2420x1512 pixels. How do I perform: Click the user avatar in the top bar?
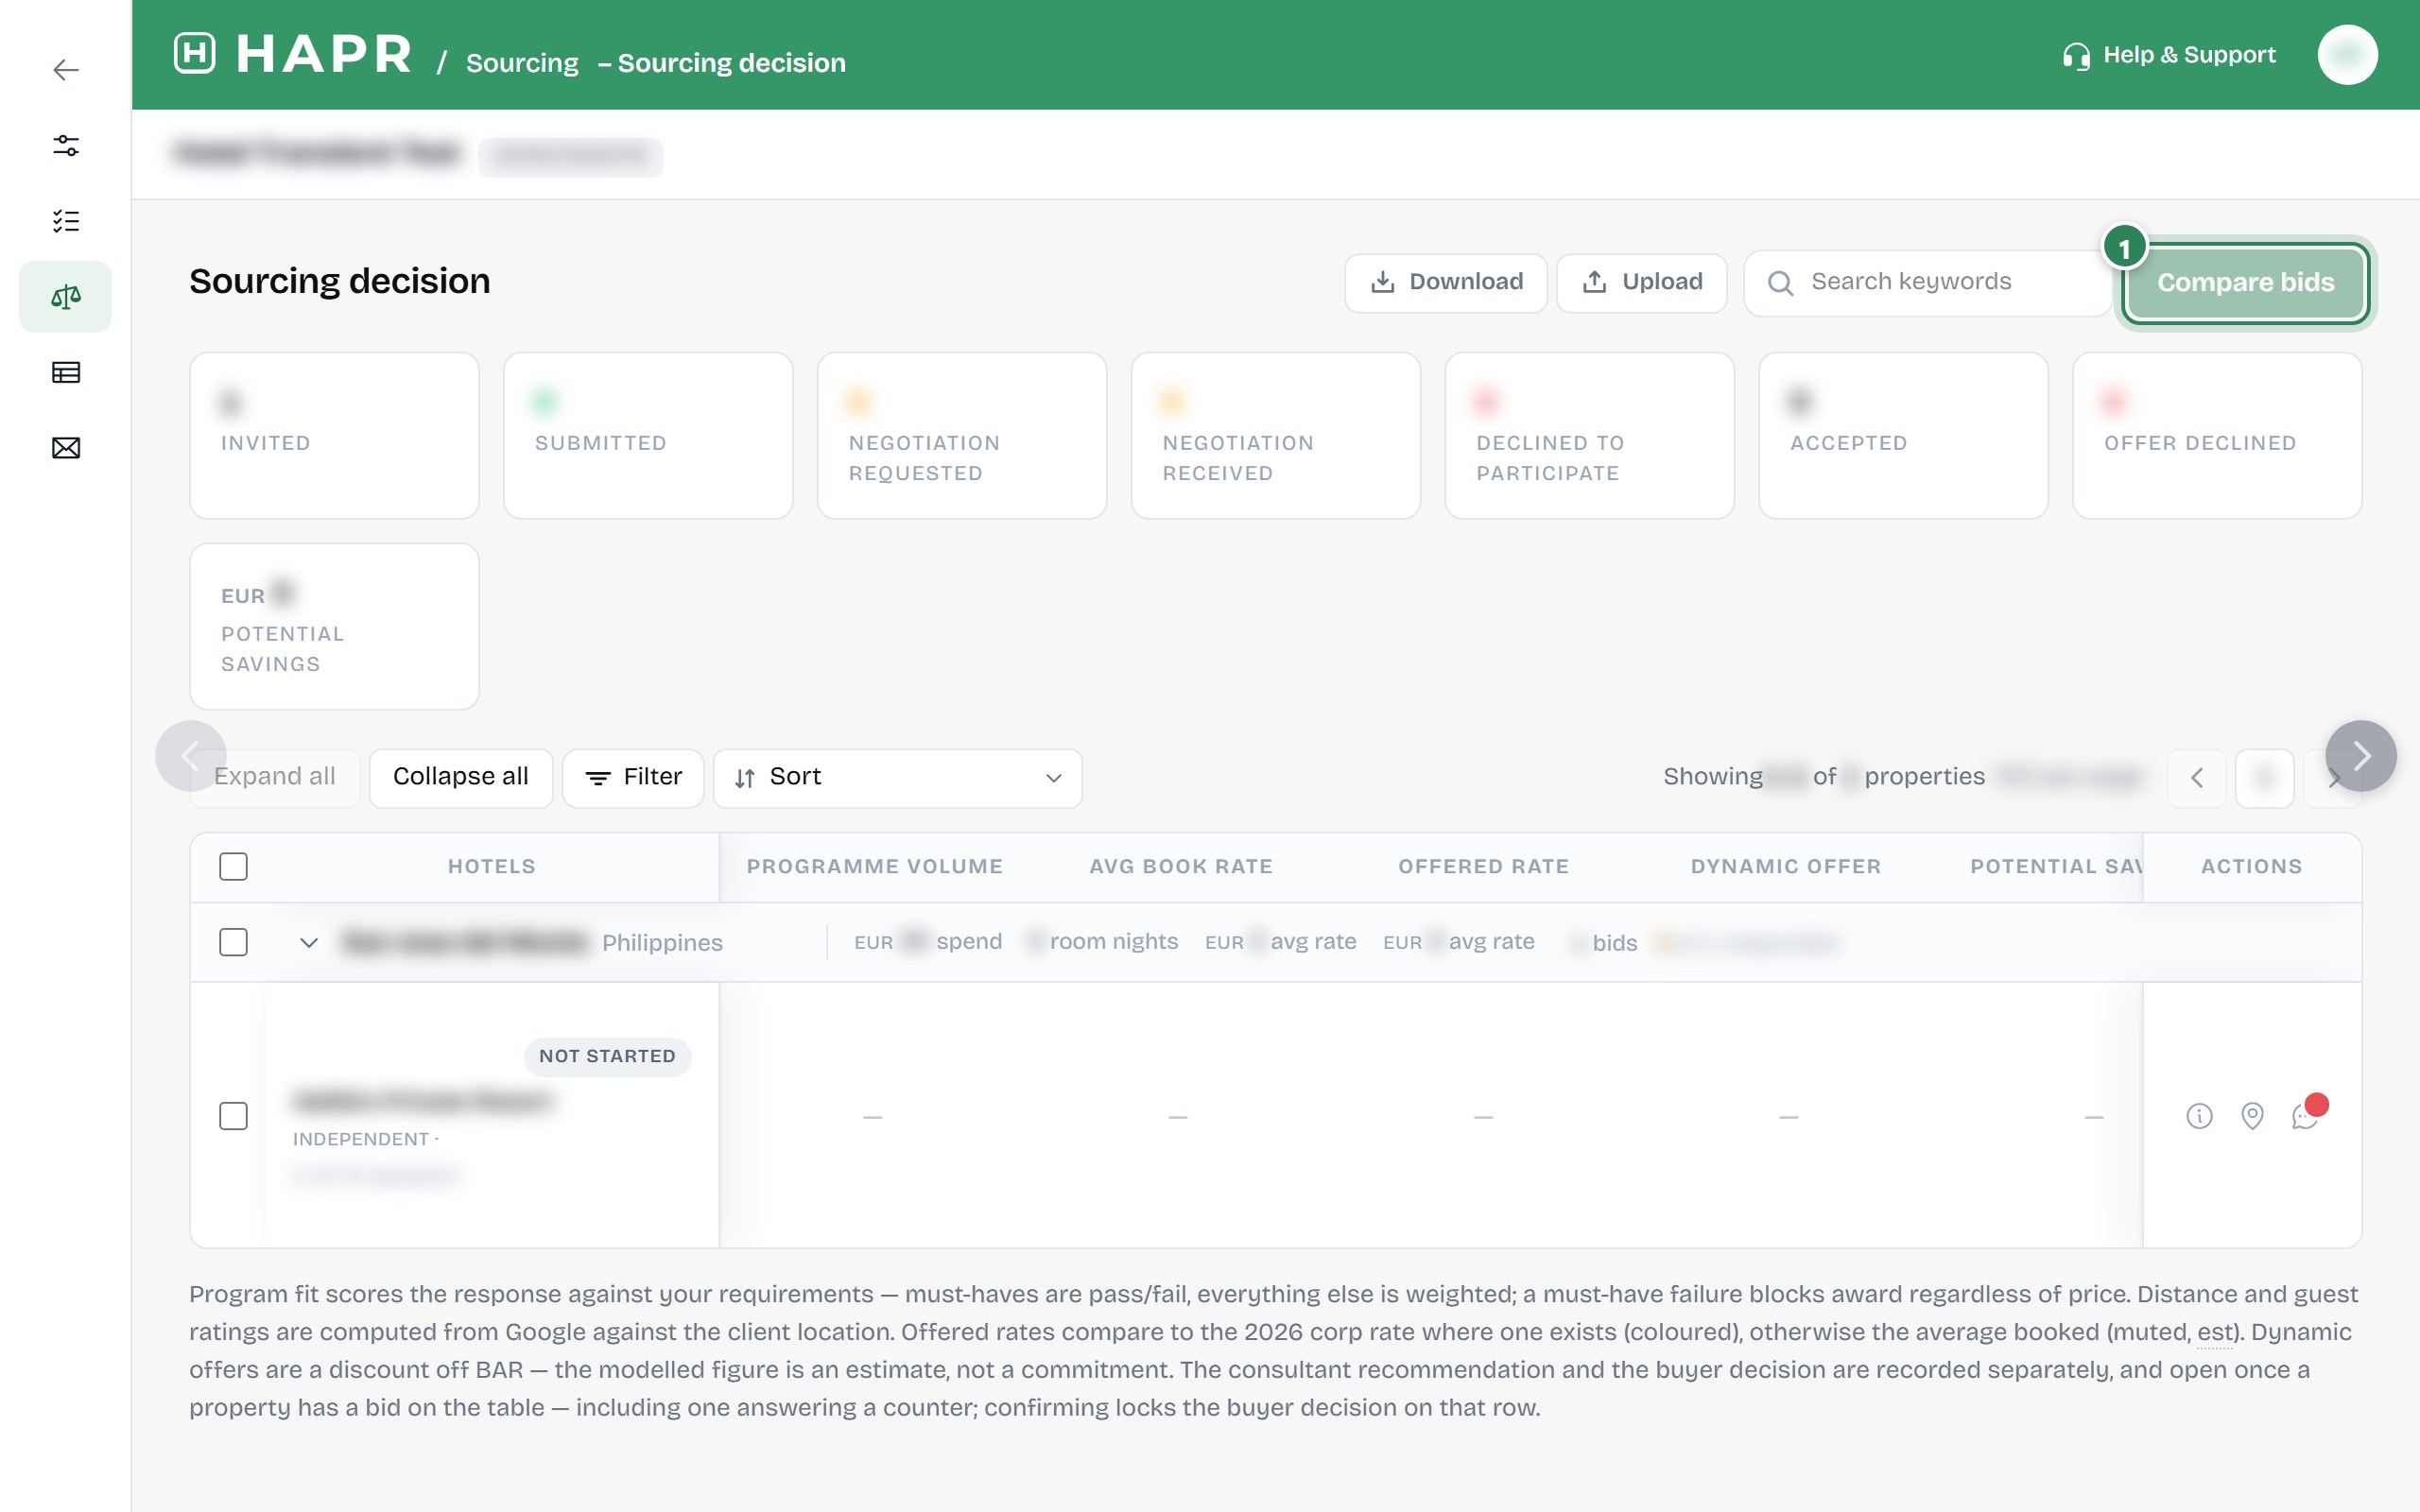[x=2347, y=55]
